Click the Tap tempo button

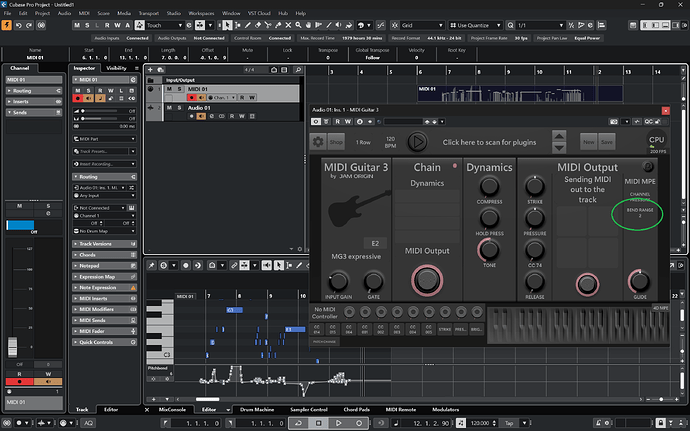click(509, 423)
